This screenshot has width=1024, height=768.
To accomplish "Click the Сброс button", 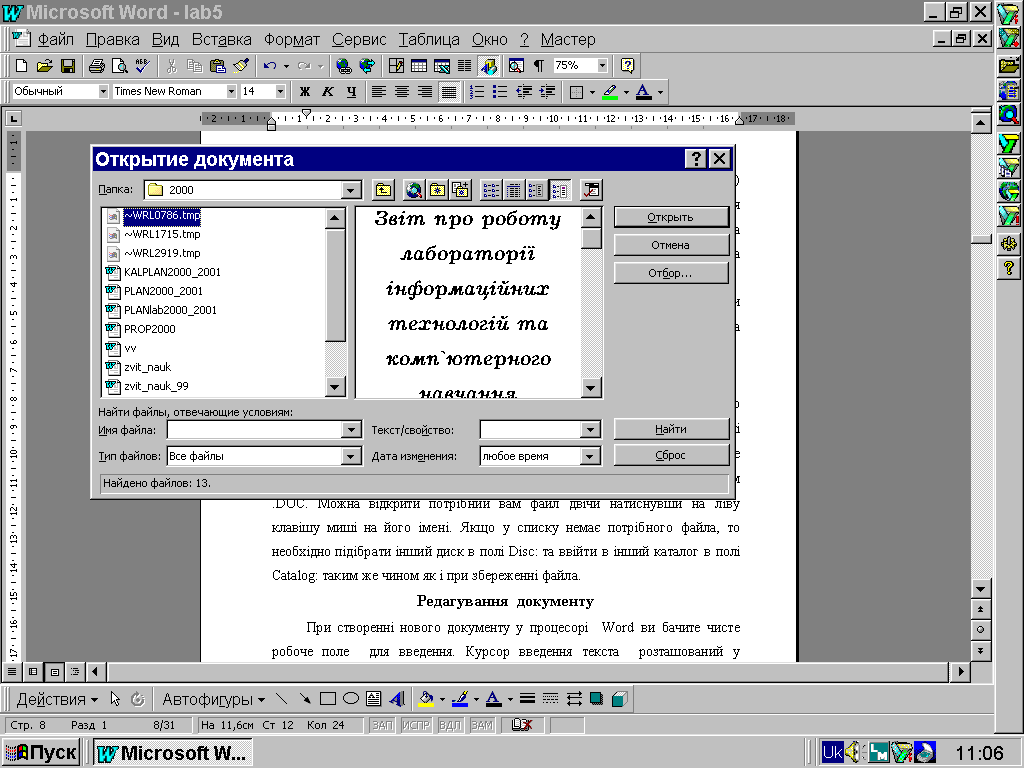I will (x=671, y=455).
